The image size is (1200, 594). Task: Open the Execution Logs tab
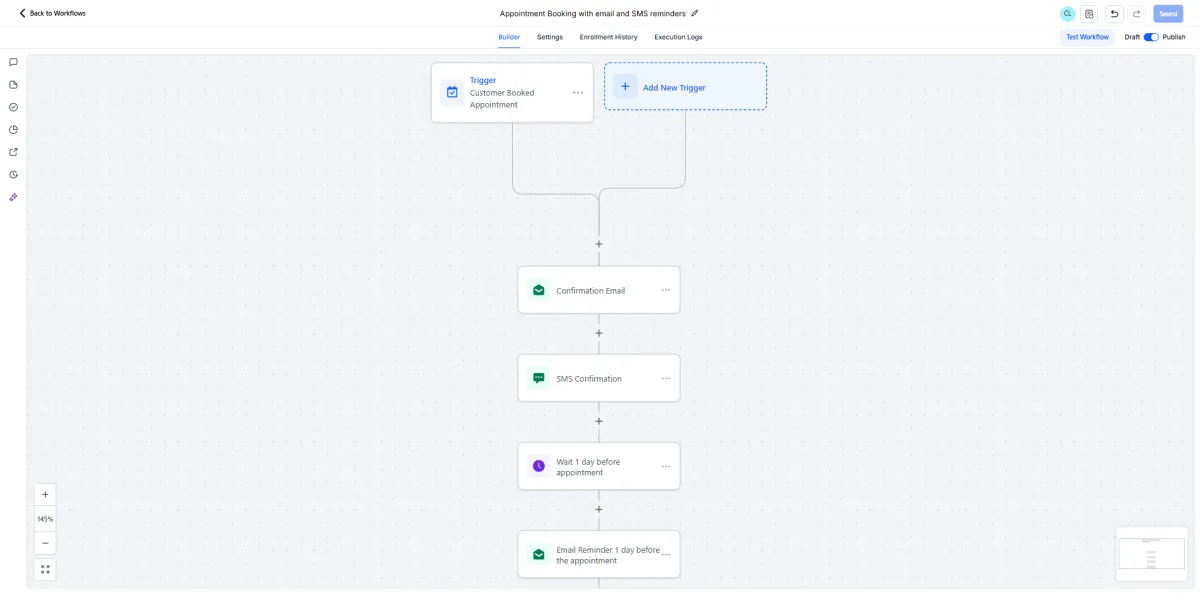[x=678, y=37]
